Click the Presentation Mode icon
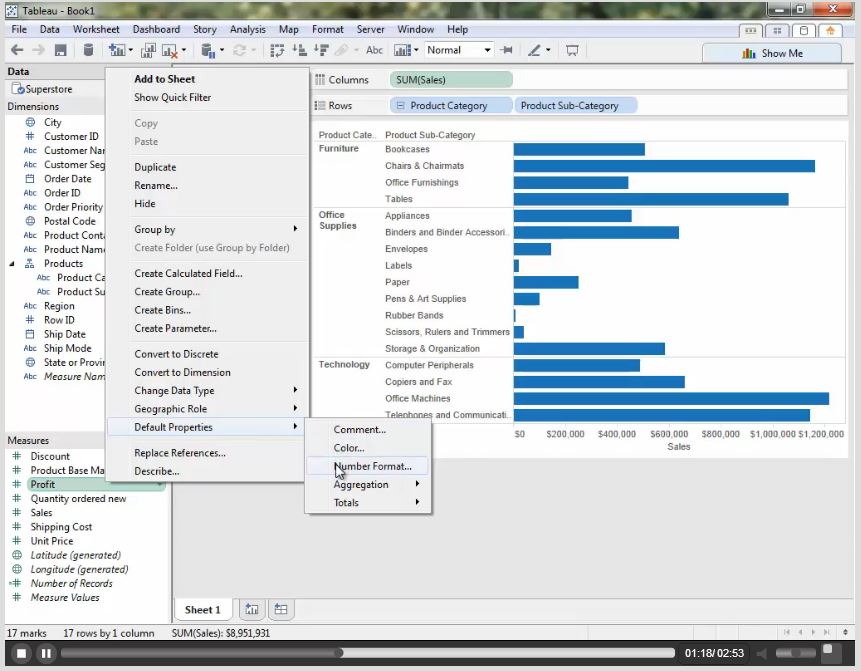The image size is (861, 671). click(573, 50)
